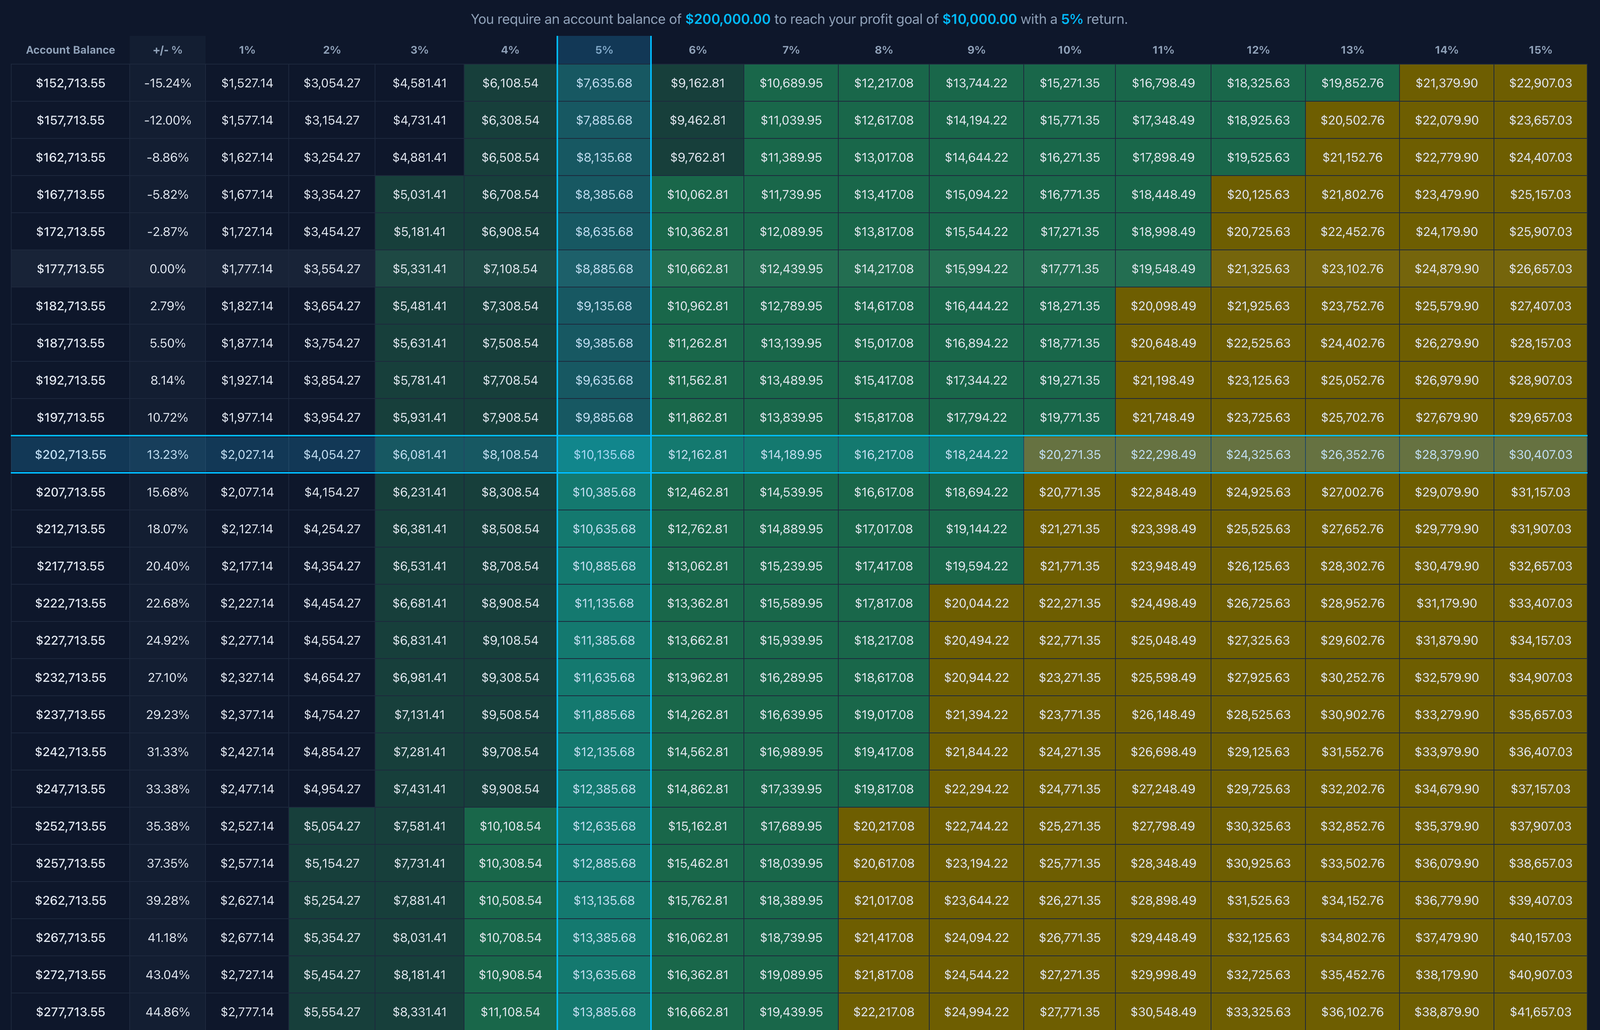1600x1030 pixels.
Task: Click the 0.00% change cell
Action: (167, 269)
